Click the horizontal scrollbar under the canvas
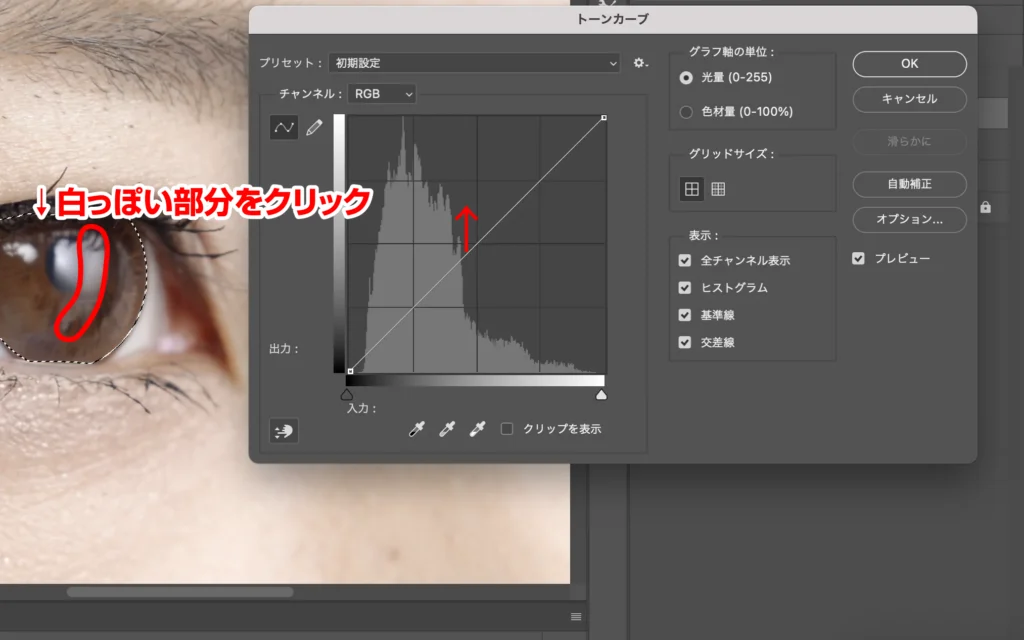This screenshot has height=640, width=1024. coord(180,592)
